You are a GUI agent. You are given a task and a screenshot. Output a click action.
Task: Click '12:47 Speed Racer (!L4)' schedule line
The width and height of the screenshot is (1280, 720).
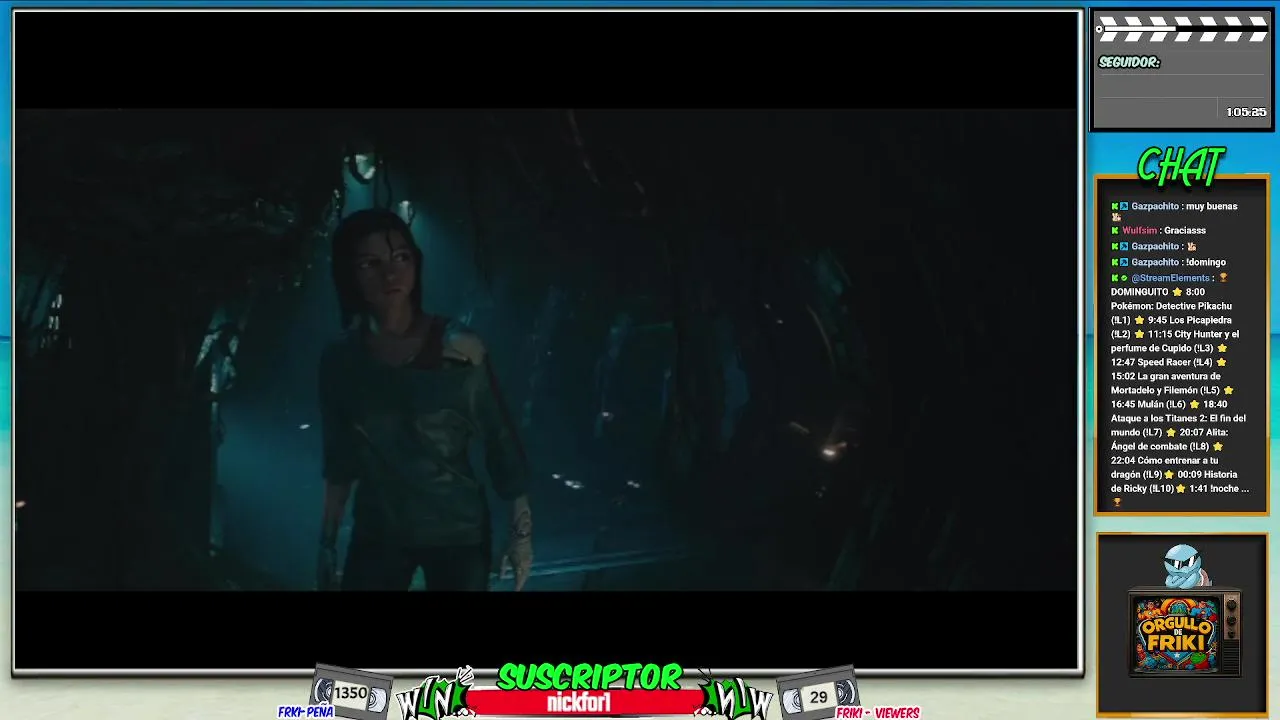pyautogui.click(x=1161, y=362)
